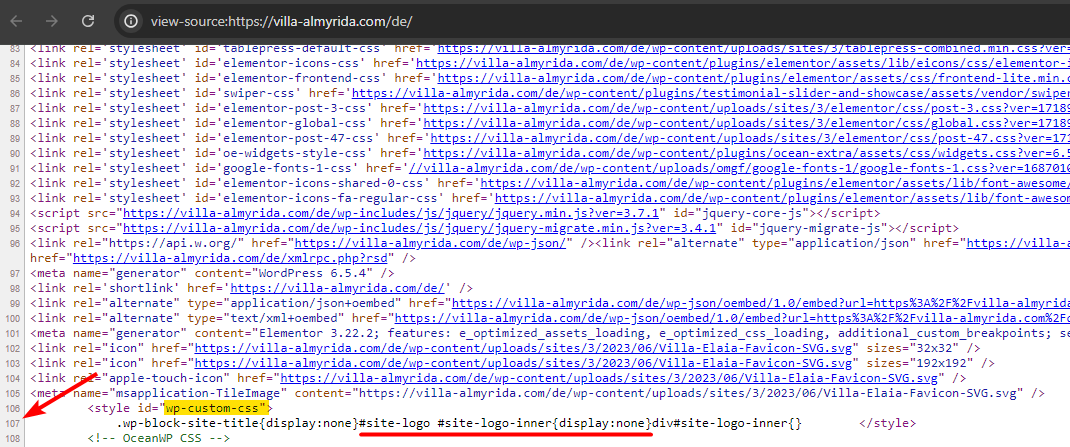This screenshot has width=1070, height=447.
Task: Click the highlighted wp-custom-css text
Action: pyautogui.click(x=214, y=408)
